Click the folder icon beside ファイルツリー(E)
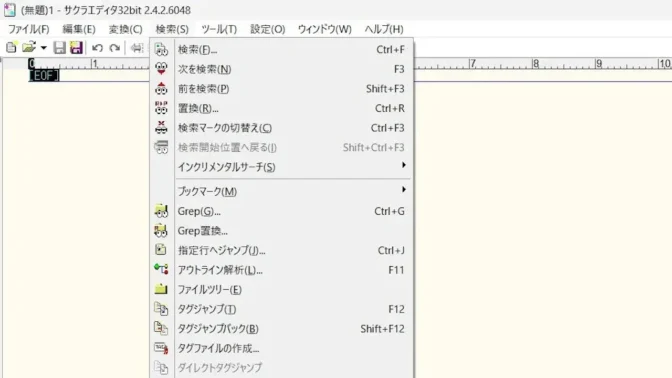The image size is (672, 378). 161,289
